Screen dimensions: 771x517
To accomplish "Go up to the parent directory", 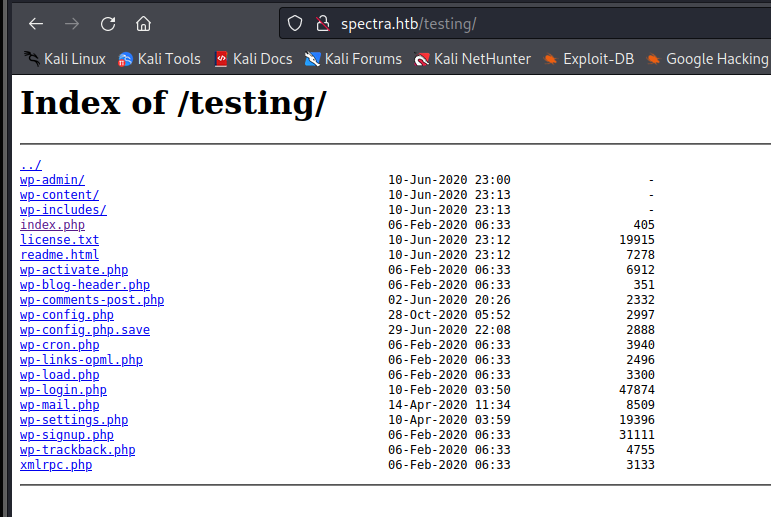I will point(31,165).
